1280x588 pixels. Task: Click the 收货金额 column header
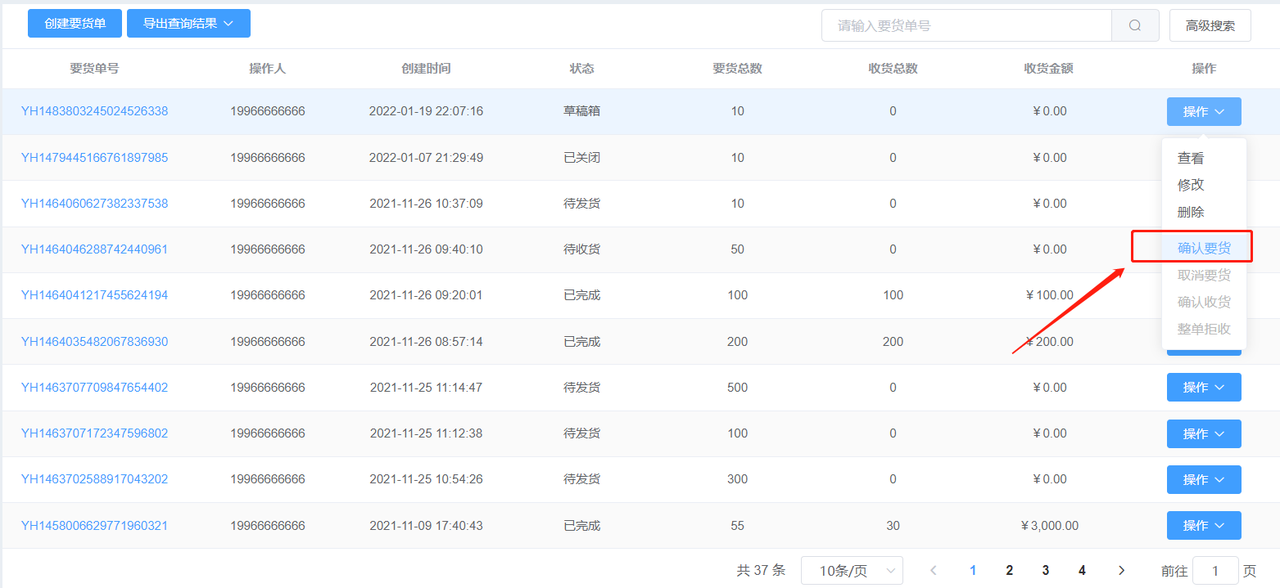tap(1048, 69)
